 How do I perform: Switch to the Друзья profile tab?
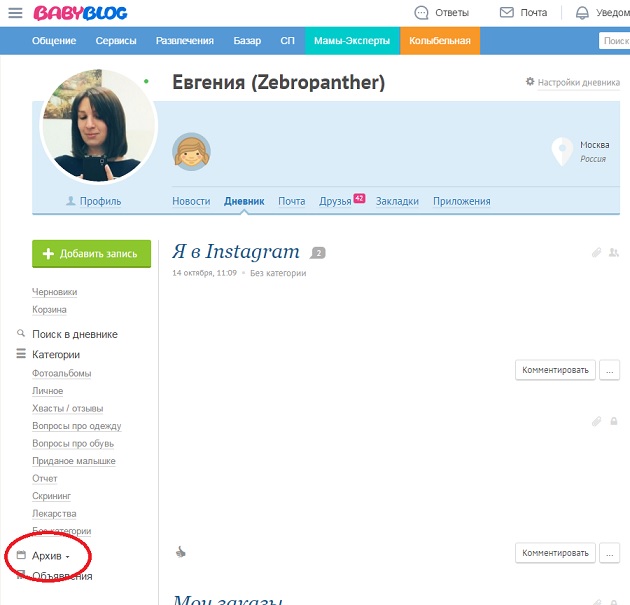click(x=335, y=201)
